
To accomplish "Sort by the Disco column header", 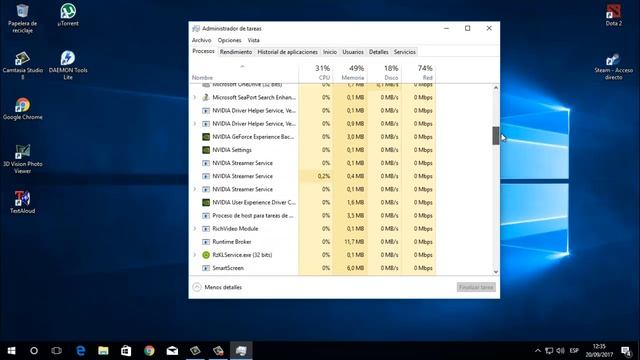I will [x=384, y=72].
